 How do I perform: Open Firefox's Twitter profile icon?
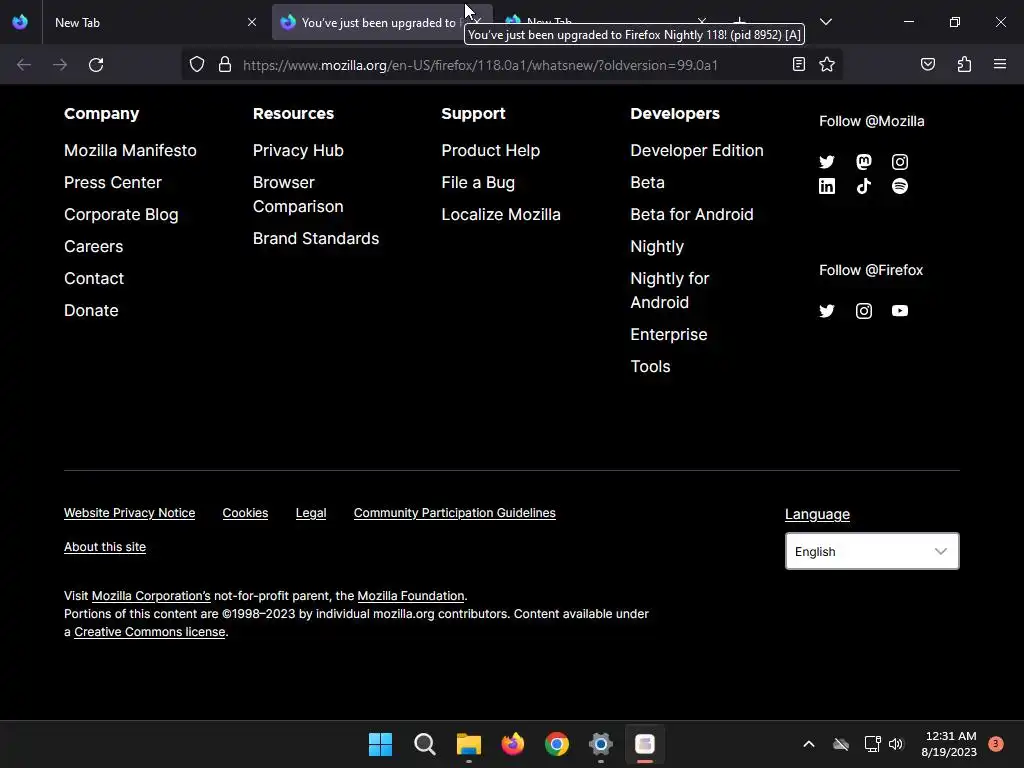tap(827, 311)
